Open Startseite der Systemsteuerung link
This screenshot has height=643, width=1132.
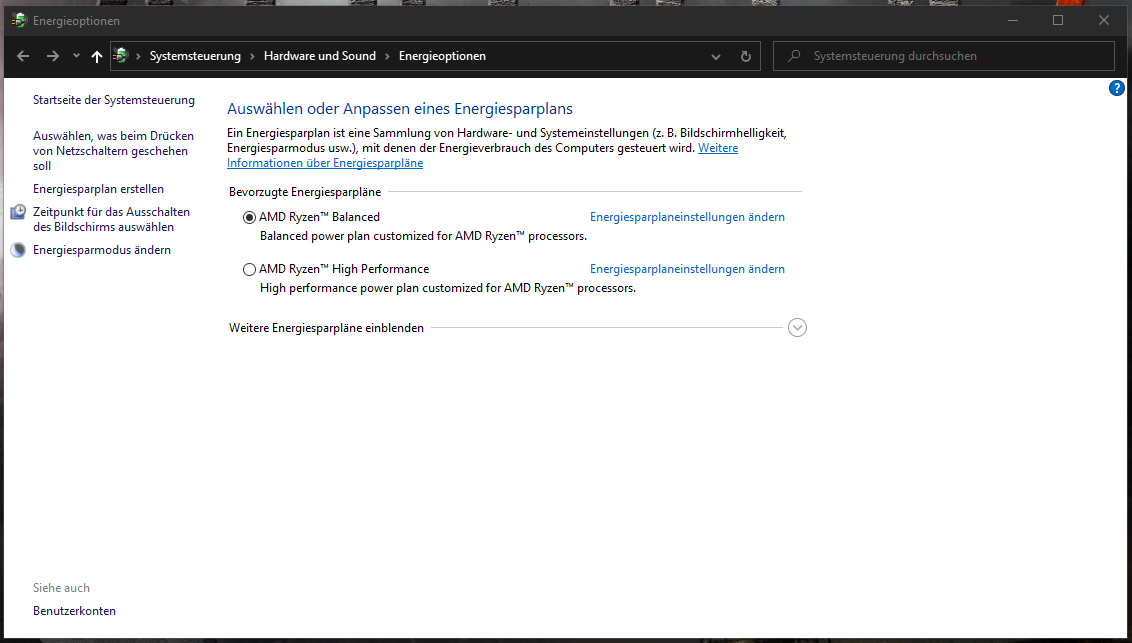pyautogui.click(x=114, y=100)
